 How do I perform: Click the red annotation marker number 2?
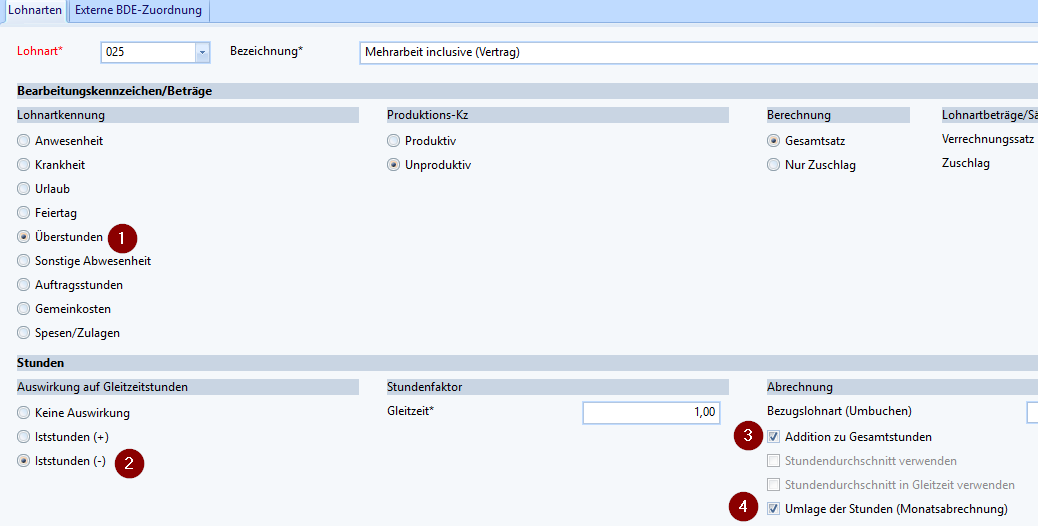click(129, 462)
